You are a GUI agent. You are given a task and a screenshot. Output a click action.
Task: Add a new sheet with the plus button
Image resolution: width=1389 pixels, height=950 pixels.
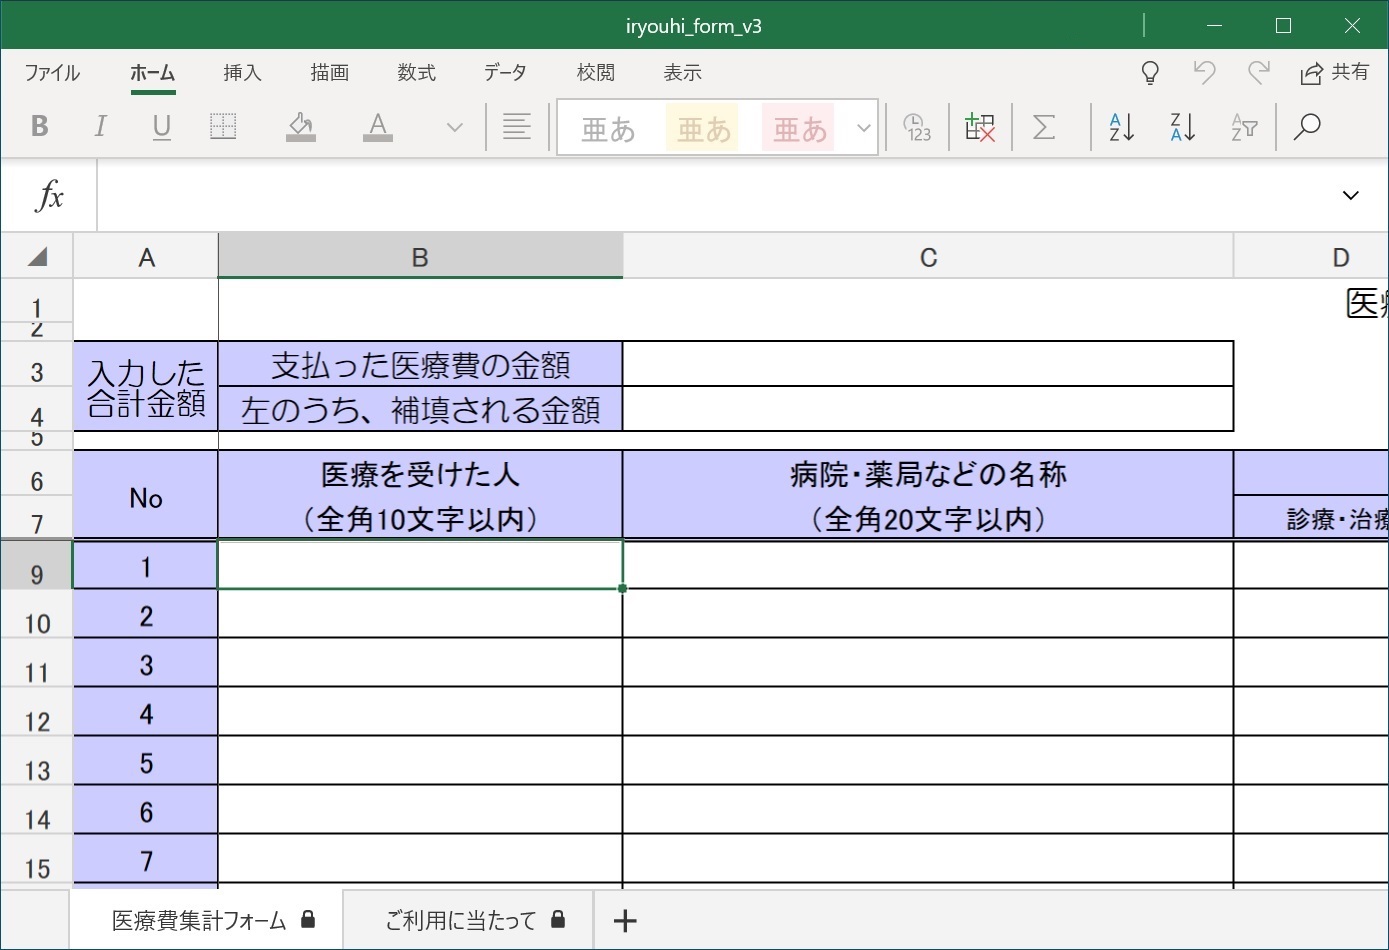625,919
